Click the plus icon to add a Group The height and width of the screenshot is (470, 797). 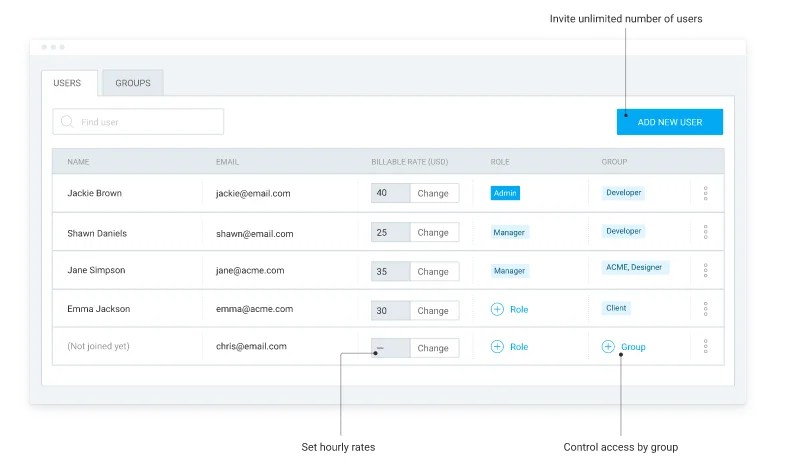click(x=608, y=347)
